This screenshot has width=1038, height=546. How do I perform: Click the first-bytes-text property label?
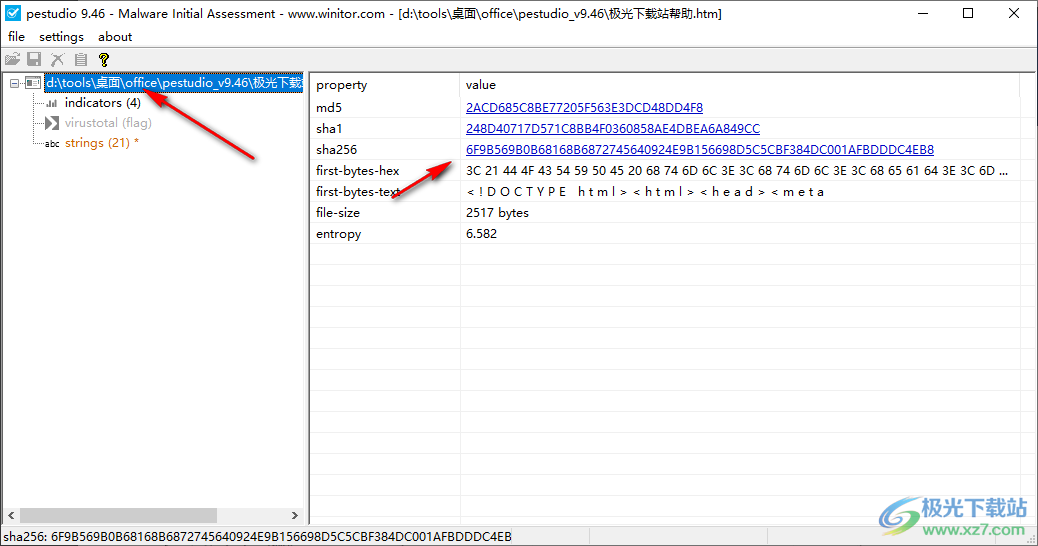pyautogui.click(x=358, y=192)
